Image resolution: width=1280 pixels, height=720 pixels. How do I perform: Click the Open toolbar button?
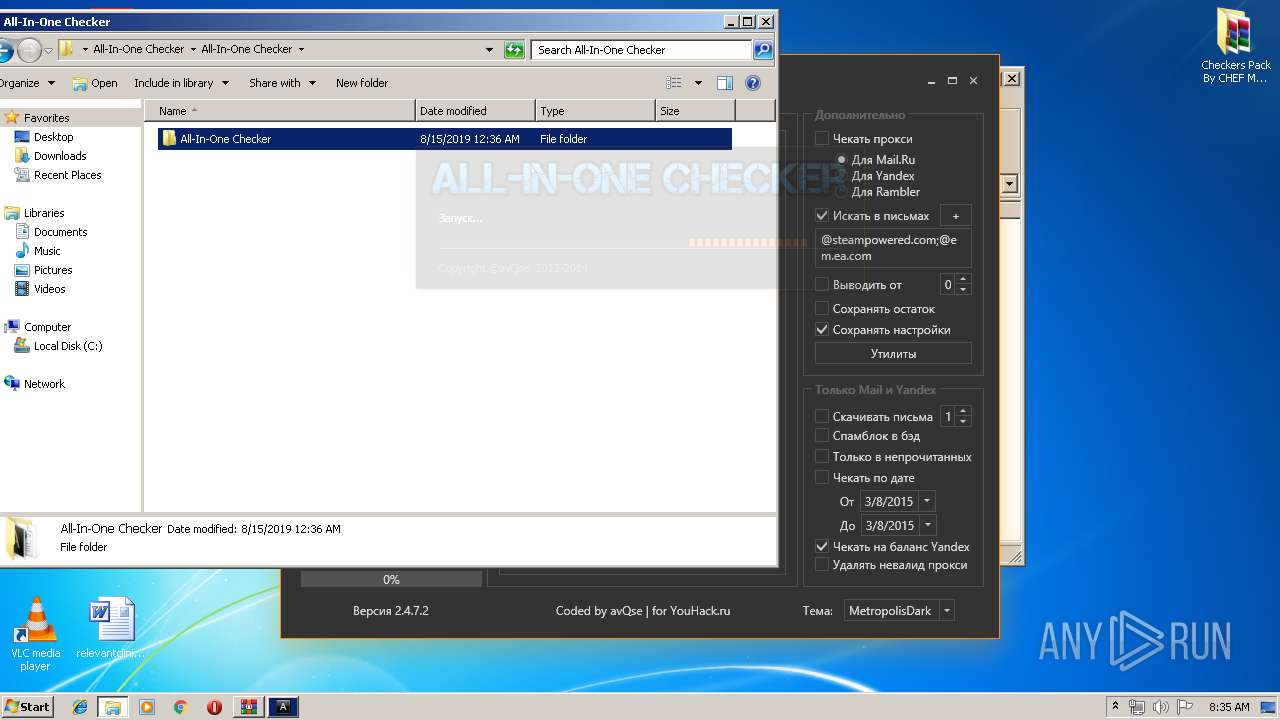pyautogui.click(x=95, y=83)
